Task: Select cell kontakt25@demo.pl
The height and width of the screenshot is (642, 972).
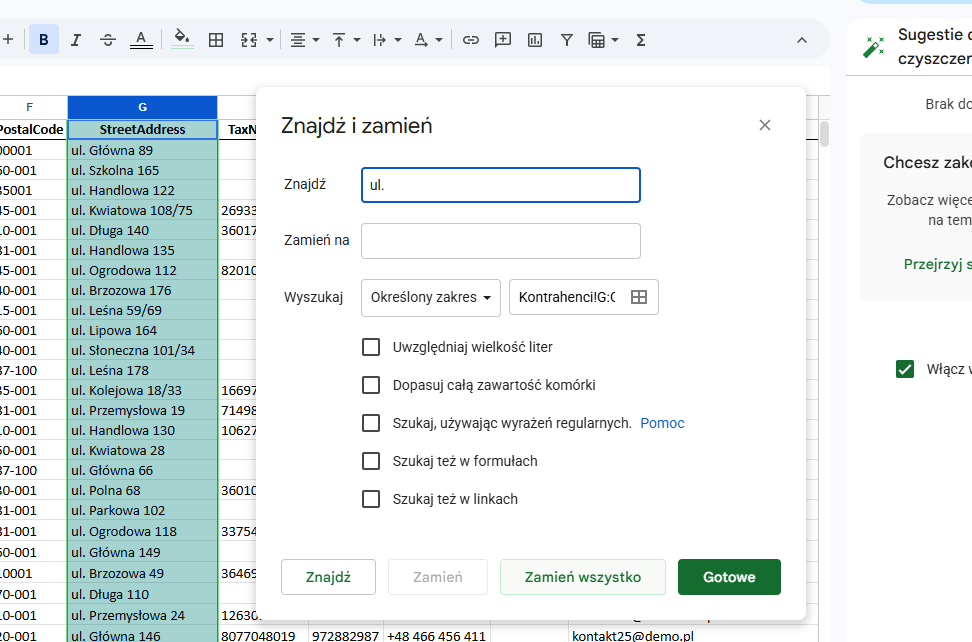Action: [x=693, y=636]
